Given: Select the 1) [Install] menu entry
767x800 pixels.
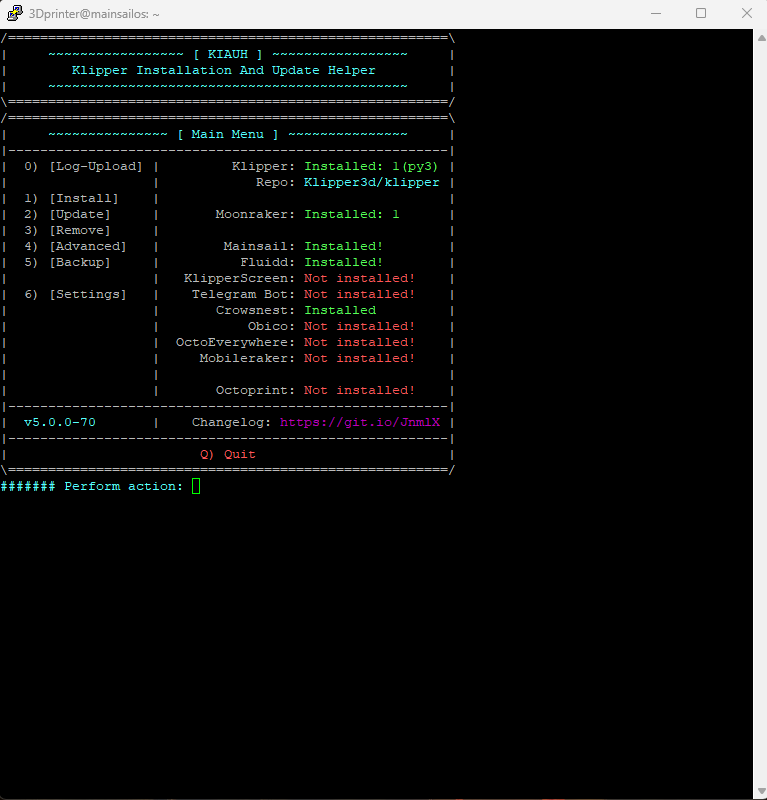Looking at the screenshot, I should (71, 198).
